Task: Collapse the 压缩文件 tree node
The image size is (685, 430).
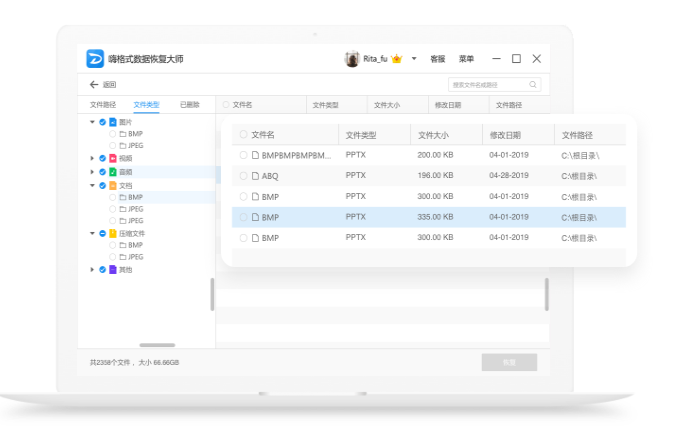Action: [x=92, y=233]
